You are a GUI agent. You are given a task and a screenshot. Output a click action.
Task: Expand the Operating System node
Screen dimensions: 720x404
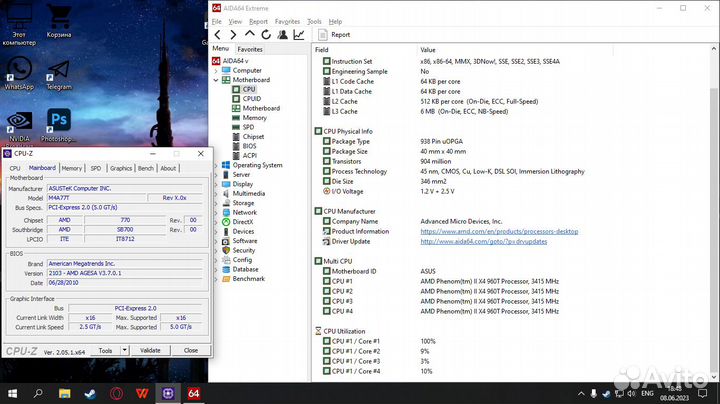pyautogui.click(x=216, y=165)
